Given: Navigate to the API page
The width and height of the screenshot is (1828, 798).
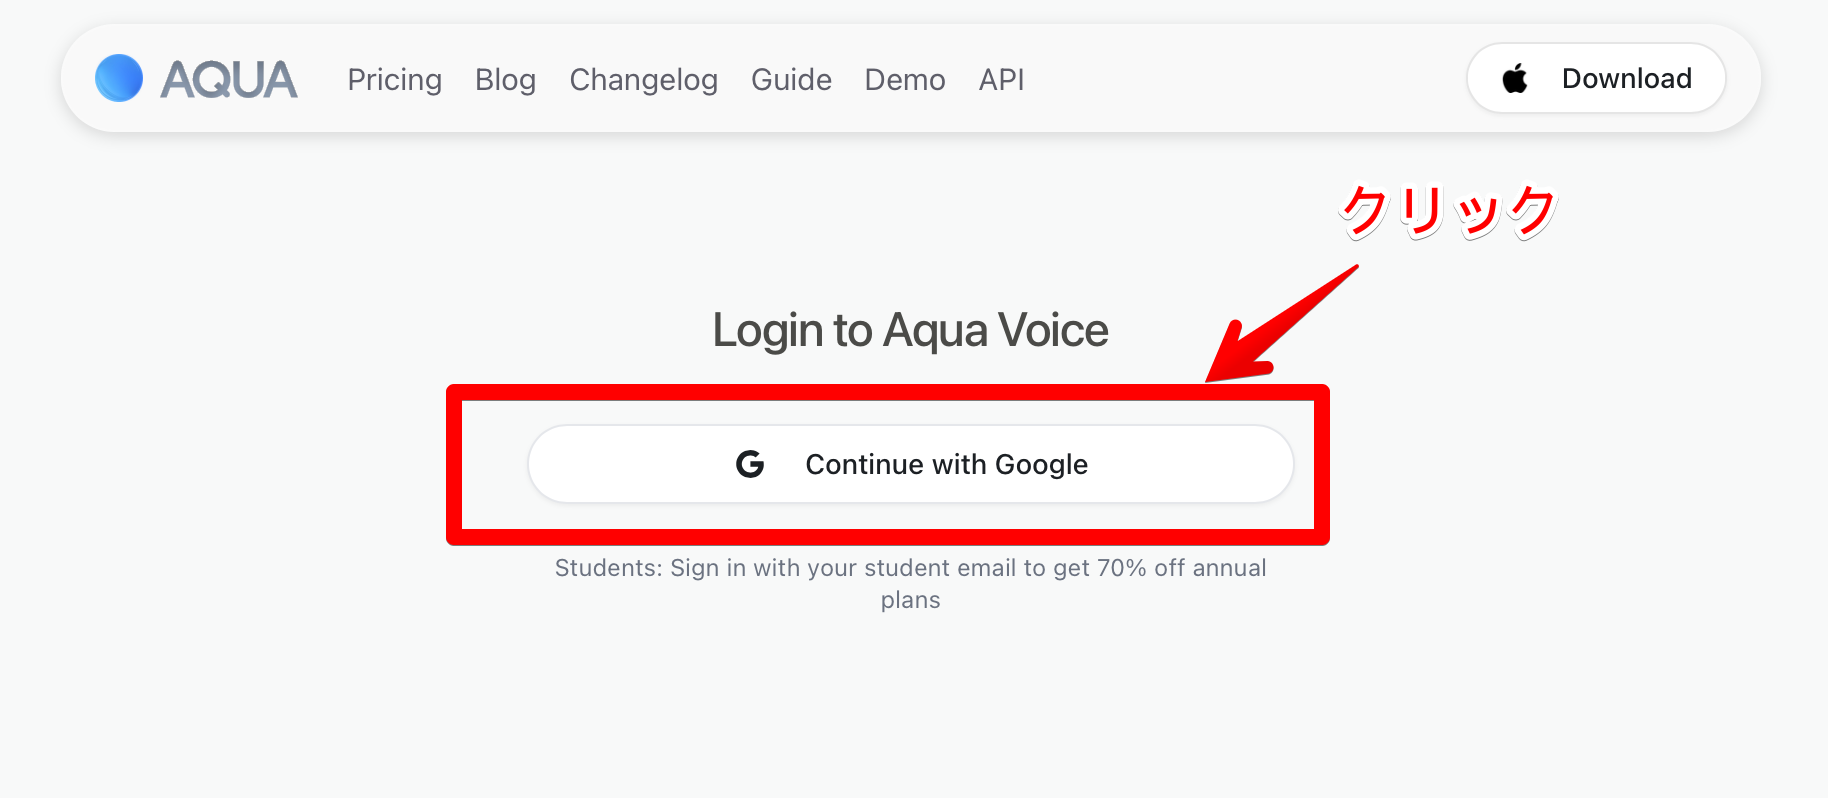Looking at the screenshot, I should coord(1001,79).
